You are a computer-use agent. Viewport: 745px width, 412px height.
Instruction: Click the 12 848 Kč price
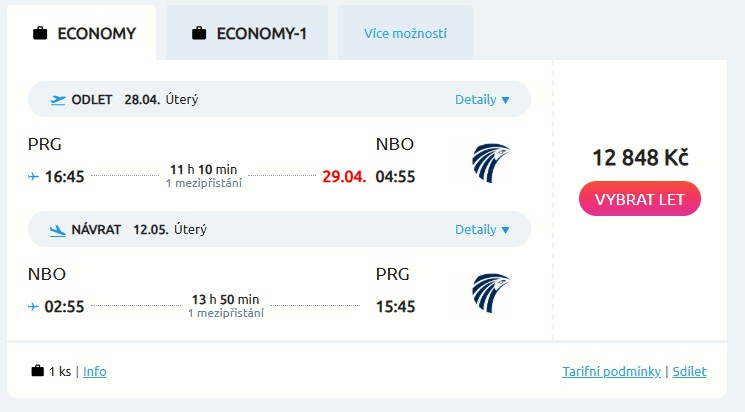point(640,157)
